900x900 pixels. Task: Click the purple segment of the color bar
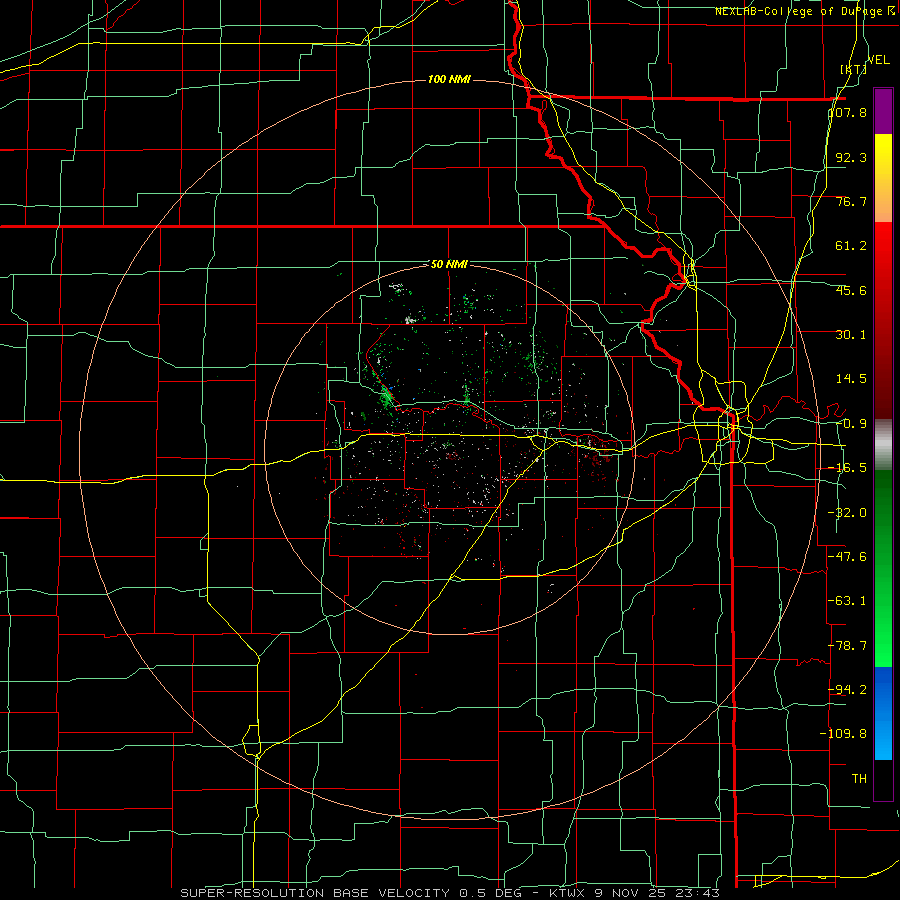click(x=883, y=111)
